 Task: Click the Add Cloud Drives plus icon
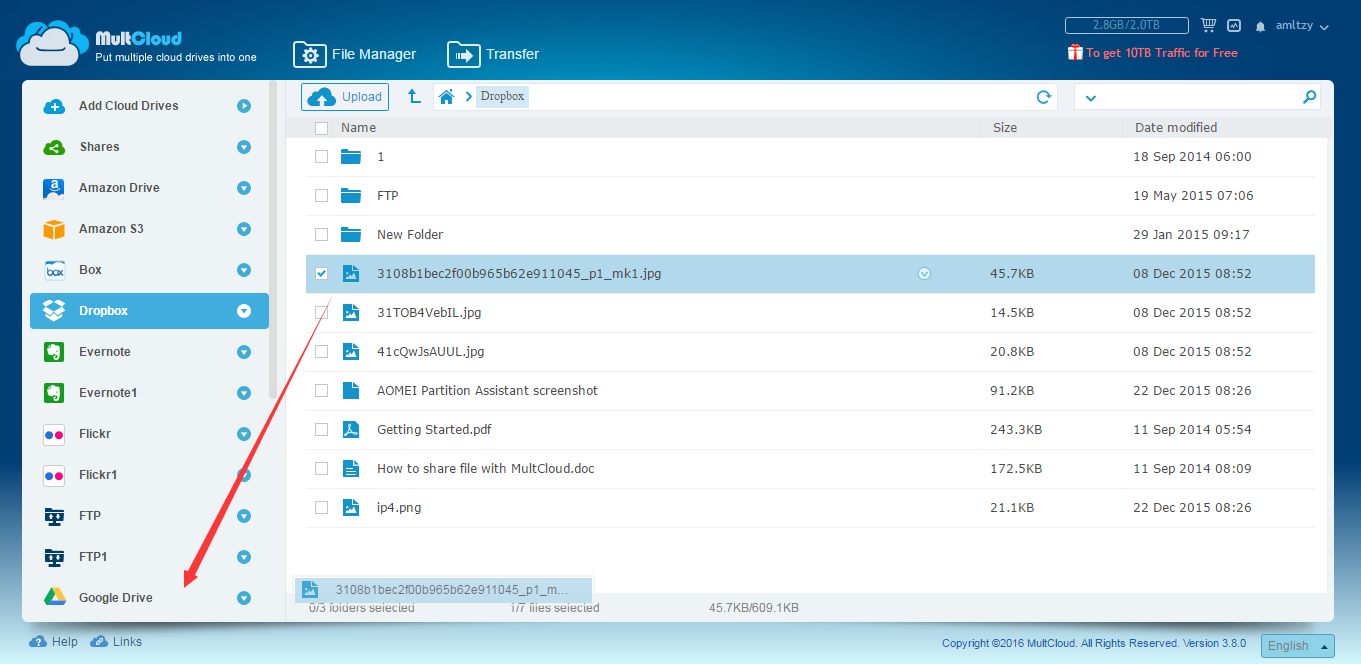coord(54,106)
